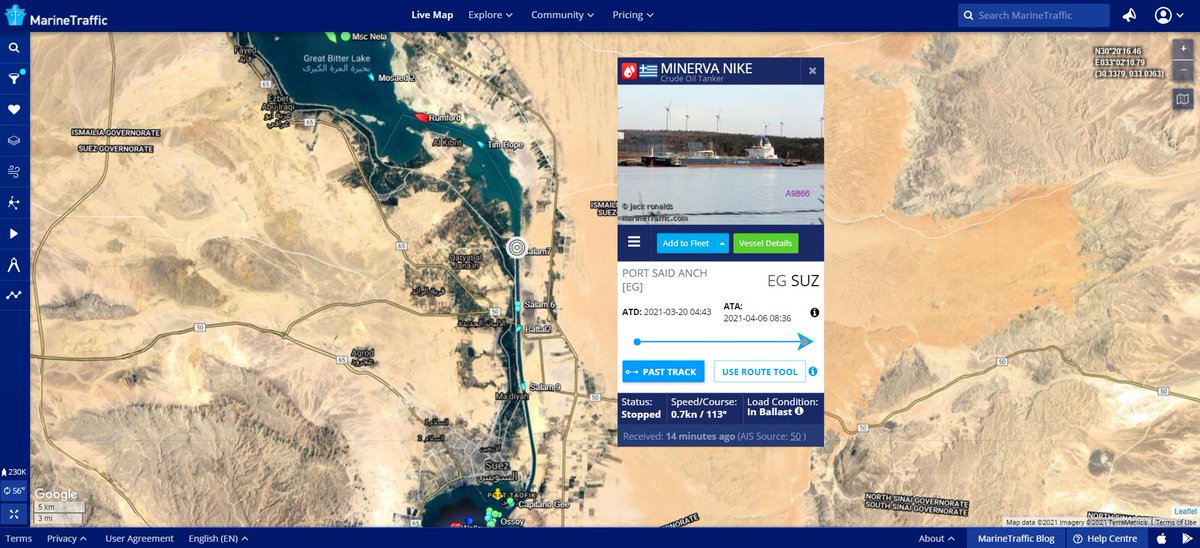
Task: Click the EG SUZ destination port
Action: tap(793, 281)
